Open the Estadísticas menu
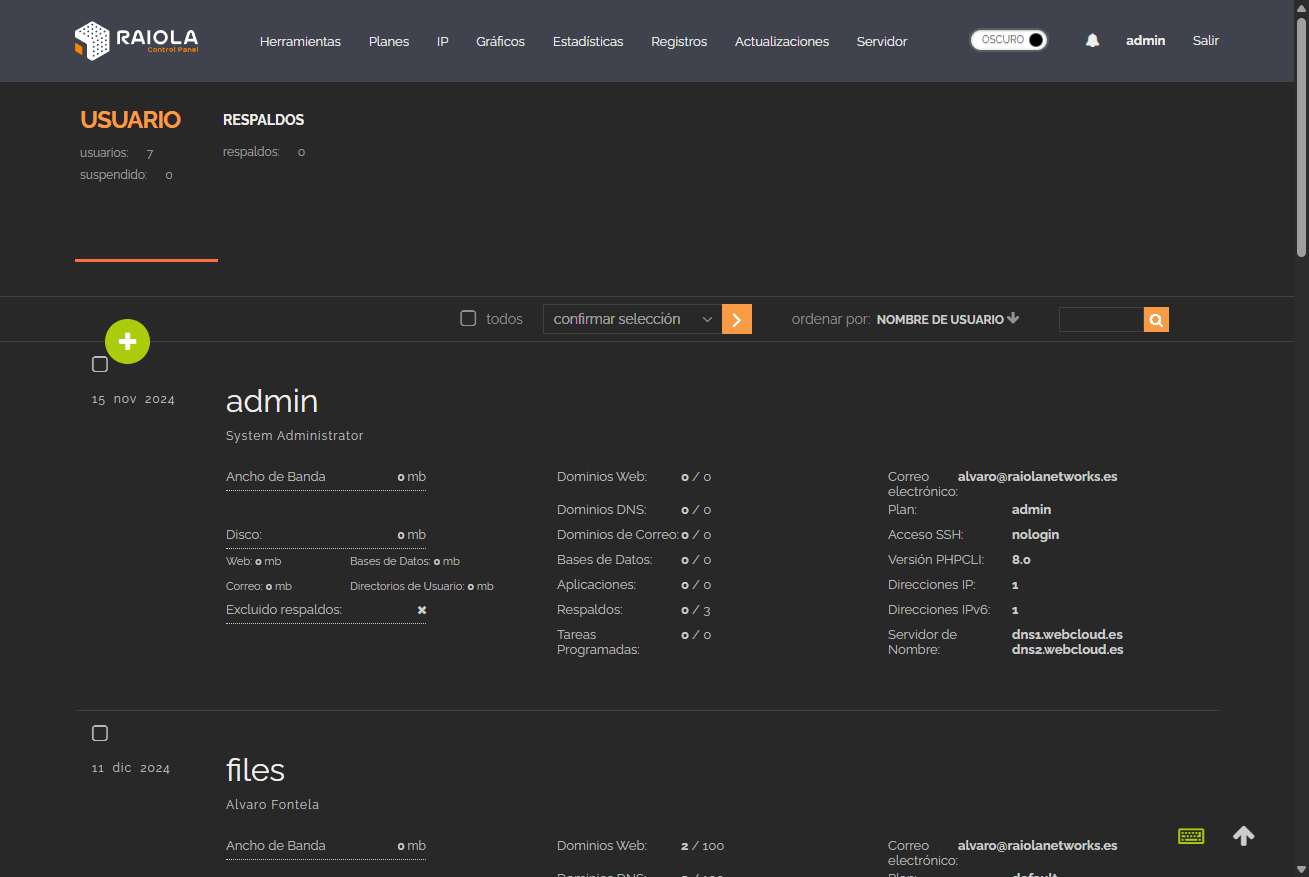The image size is (1309, 877). pos(588,41)
